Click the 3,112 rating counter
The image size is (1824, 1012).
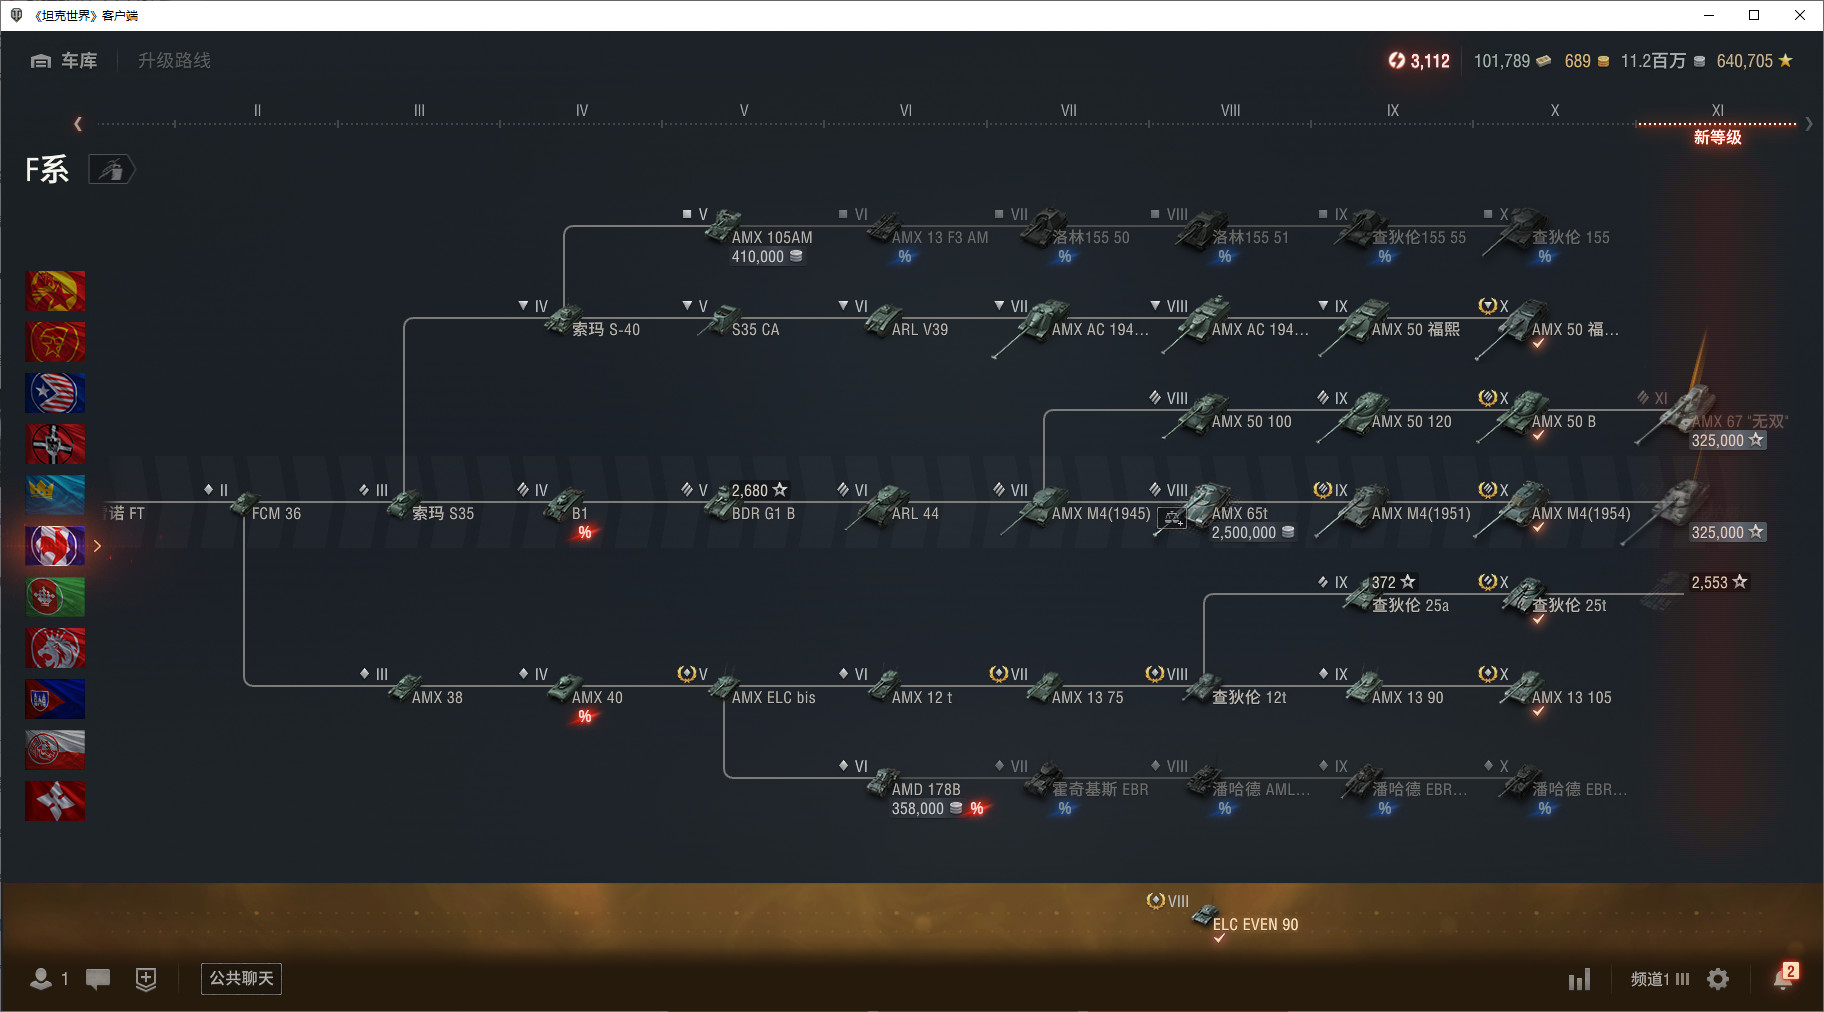[1418, 61]
